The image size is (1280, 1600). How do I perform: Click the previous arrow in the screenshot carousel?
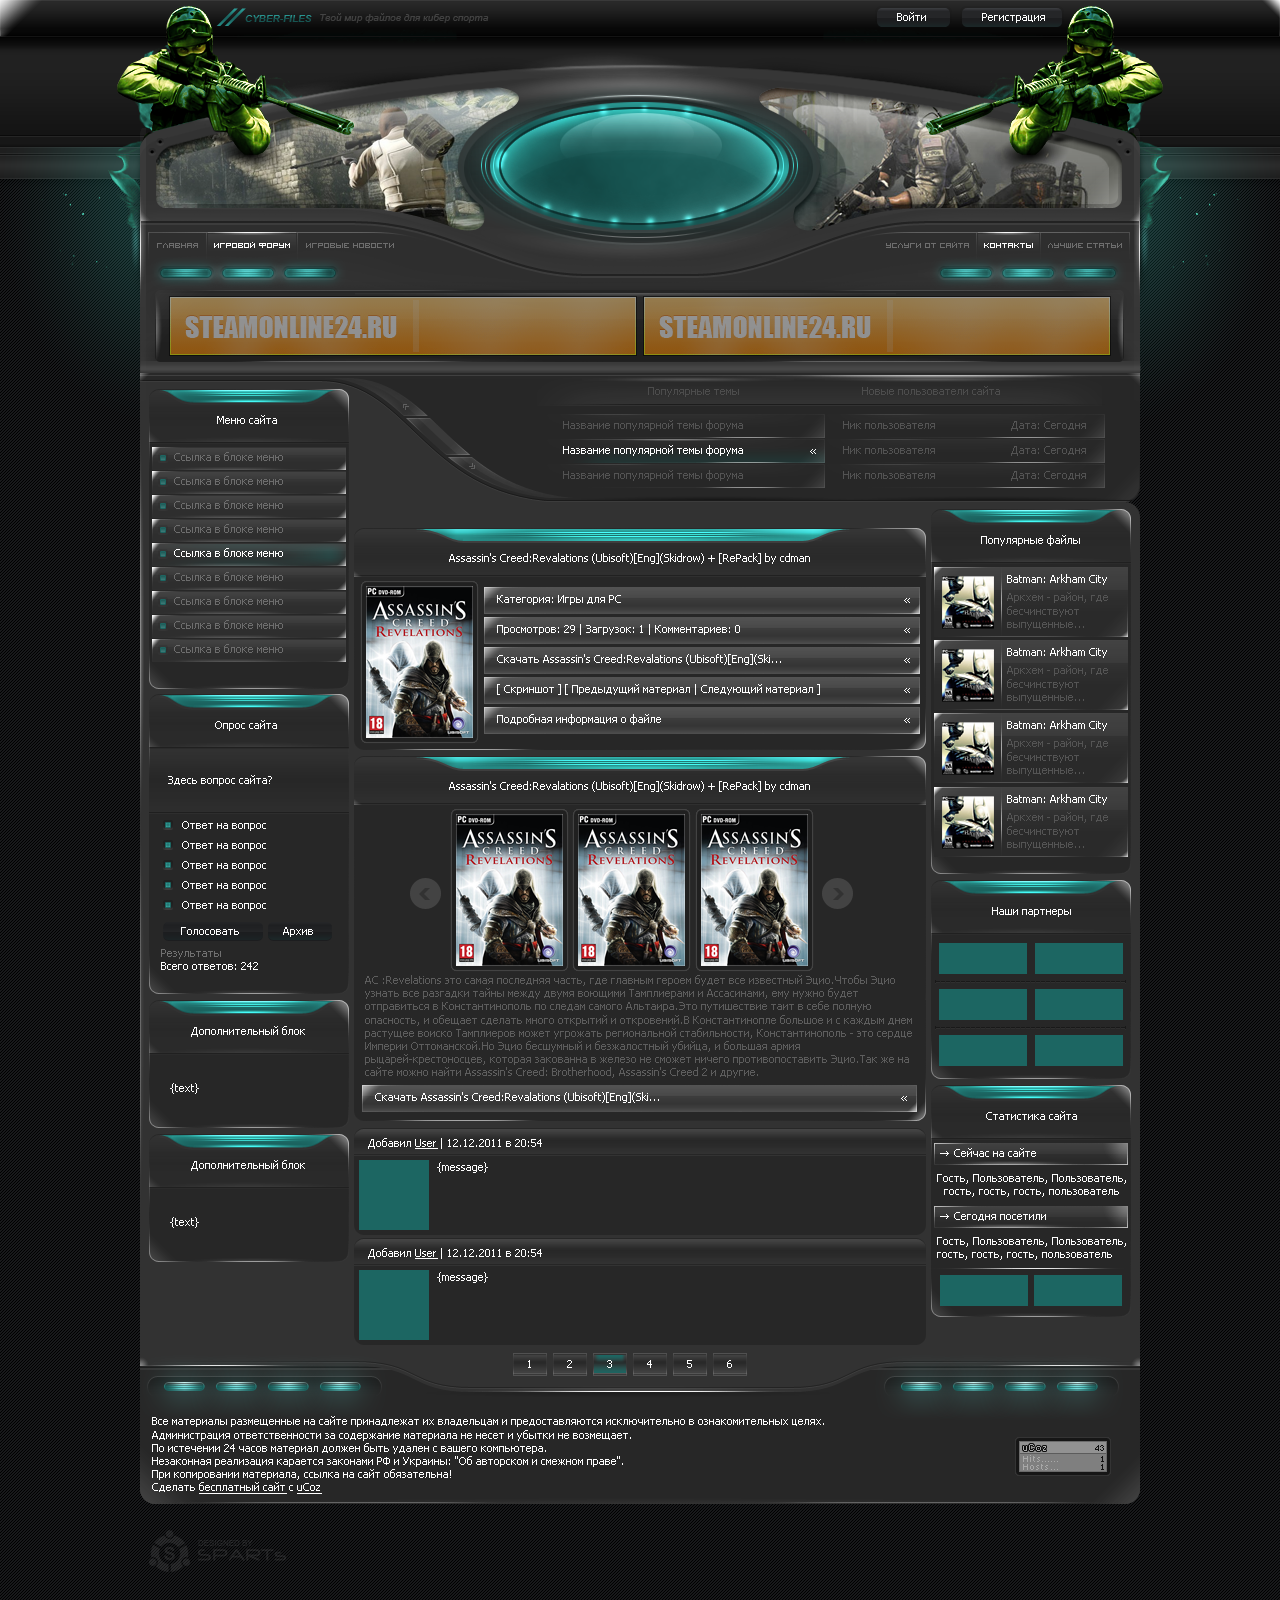click(x=425, y=893)
